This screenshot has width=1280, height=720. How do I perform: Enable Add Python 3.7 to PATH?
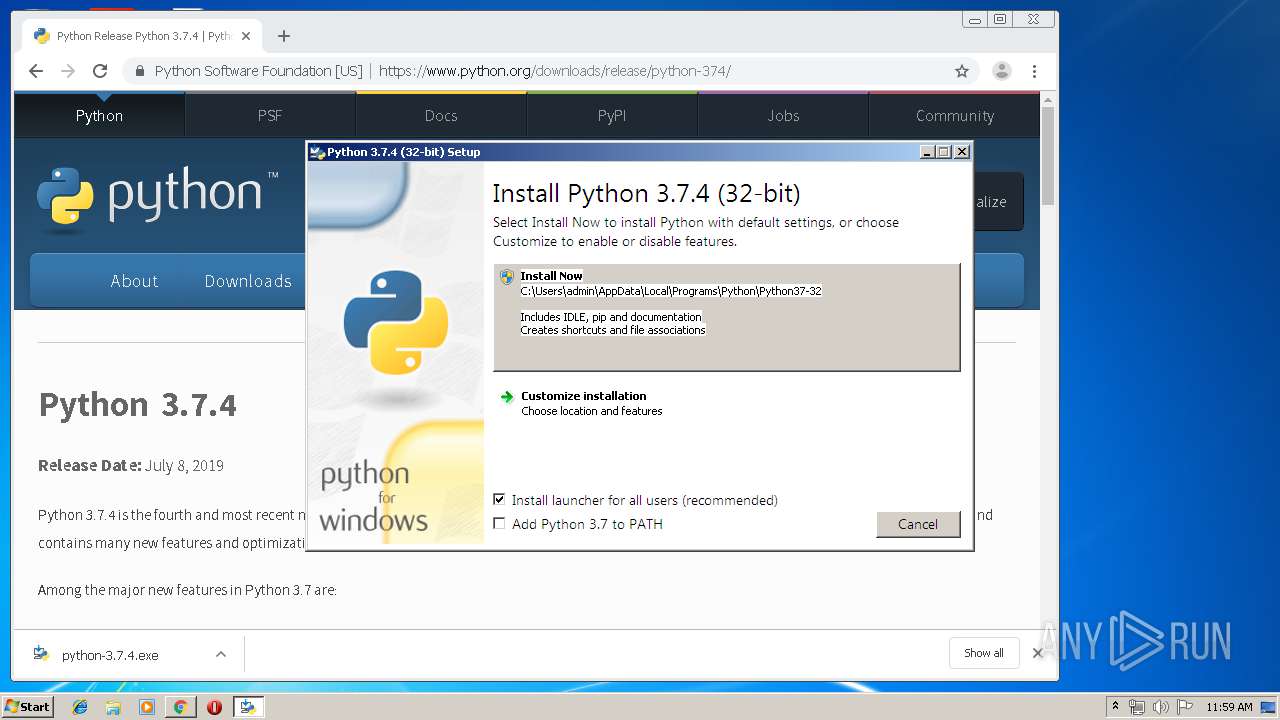(499, 524)
